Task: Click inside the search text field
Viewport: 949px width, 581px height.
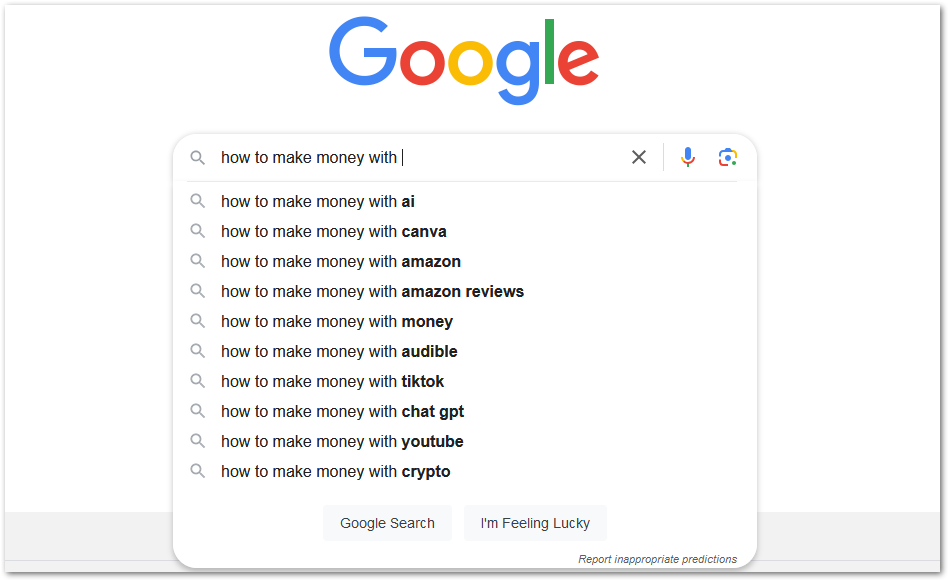Action: pyautogui.click(x=500, y=157)
